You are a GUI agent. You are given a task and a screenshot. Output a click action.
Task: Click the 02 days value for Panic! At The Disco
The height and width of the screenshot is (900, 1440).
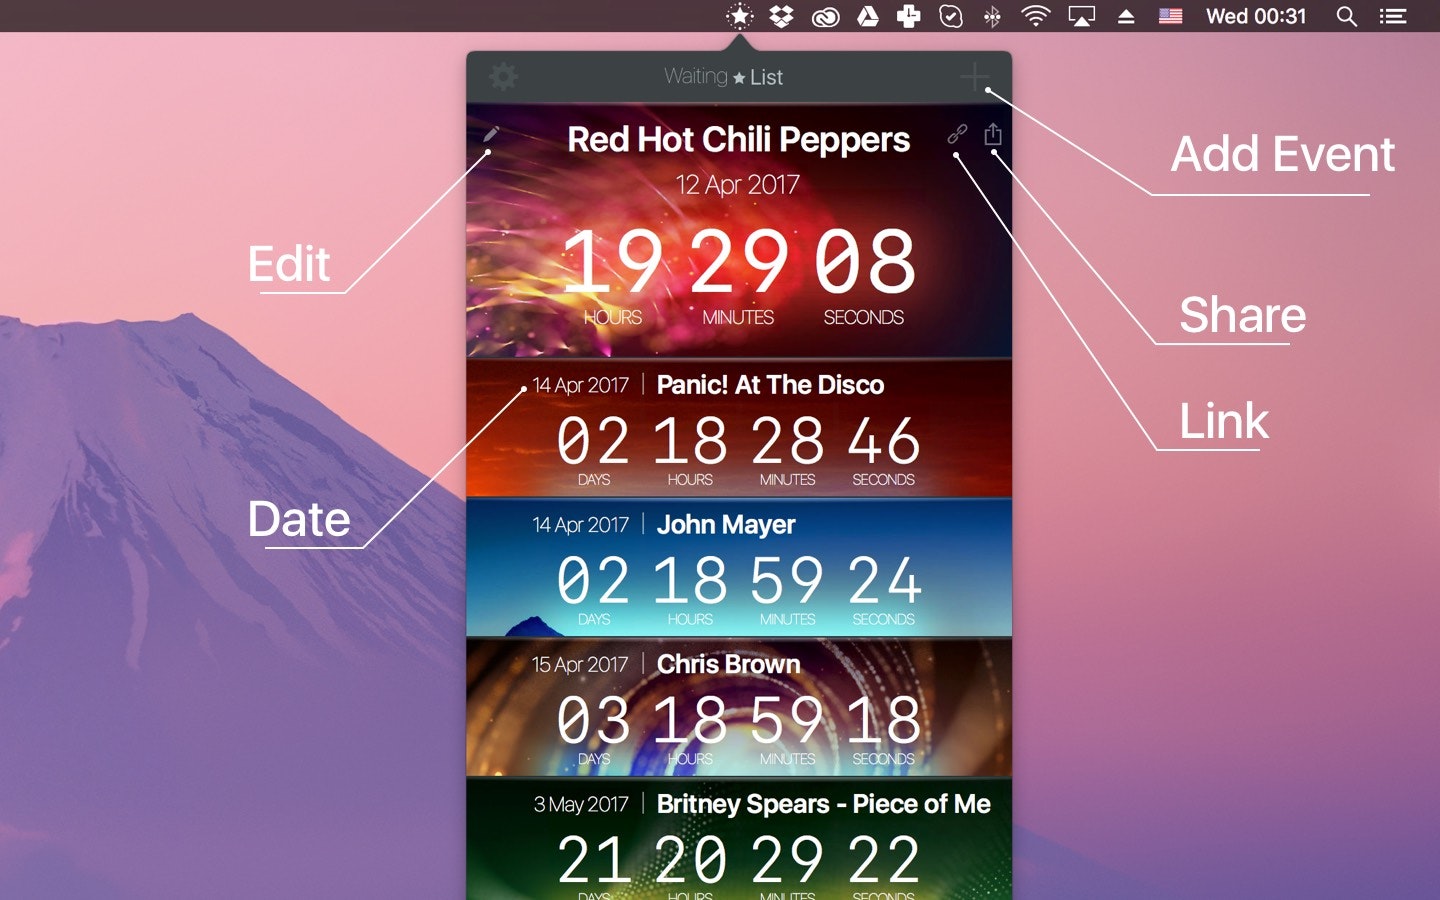pyautogui.click(x=593, y=441)
